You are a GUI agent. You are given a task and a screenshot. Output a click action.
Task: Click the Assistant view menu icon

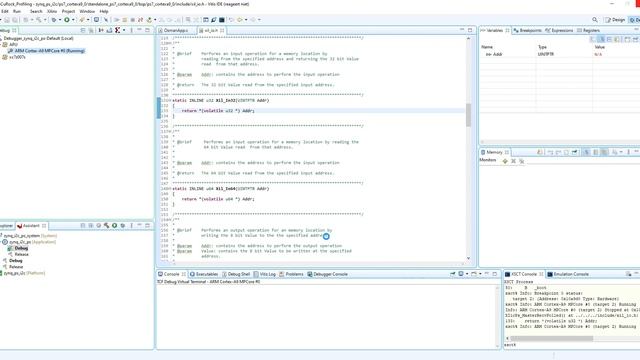point(131,225)
